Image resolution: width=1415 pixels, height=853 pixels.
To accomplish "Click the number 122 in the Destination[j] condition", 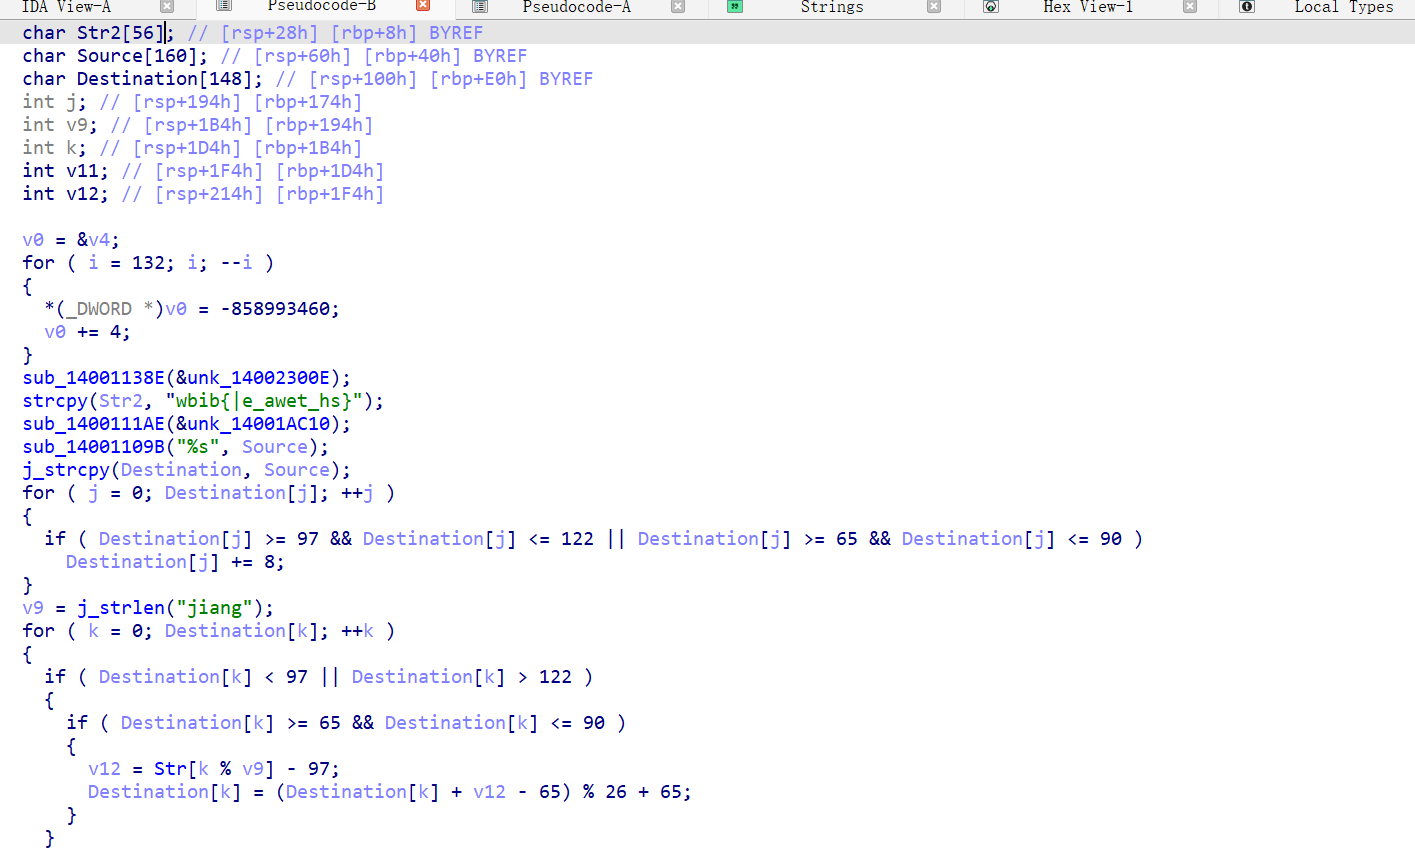I will (x=577, y=539).
